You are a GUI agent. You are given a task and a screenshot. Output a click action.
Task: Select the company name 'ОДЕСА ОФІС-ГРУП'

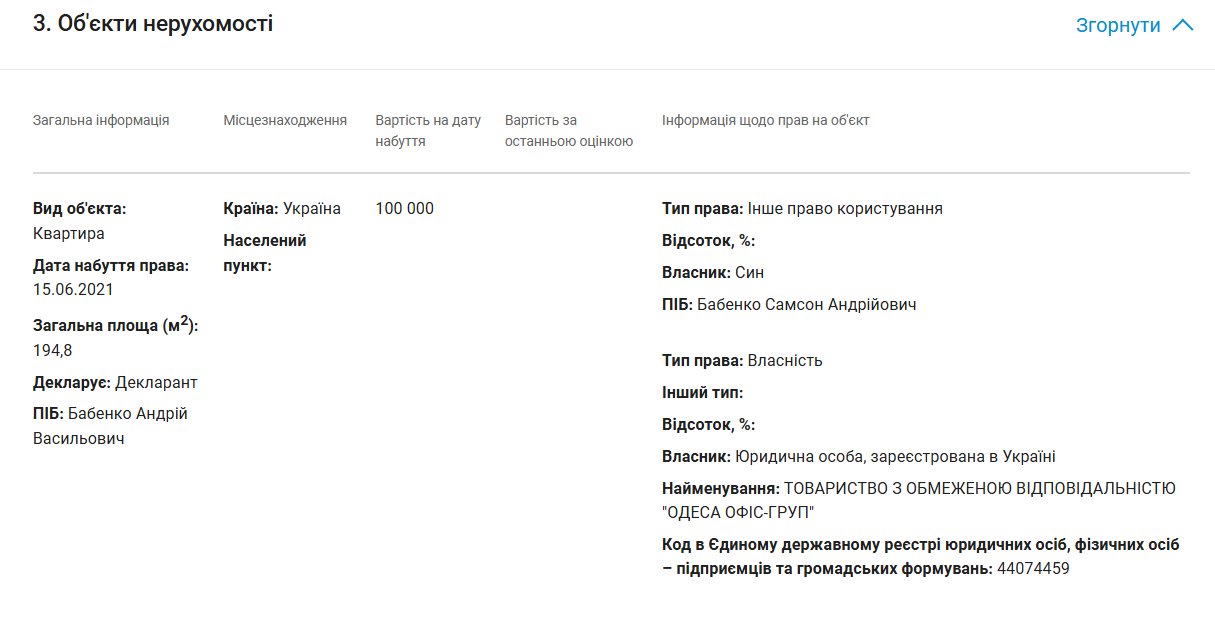[x=738, y=512]
